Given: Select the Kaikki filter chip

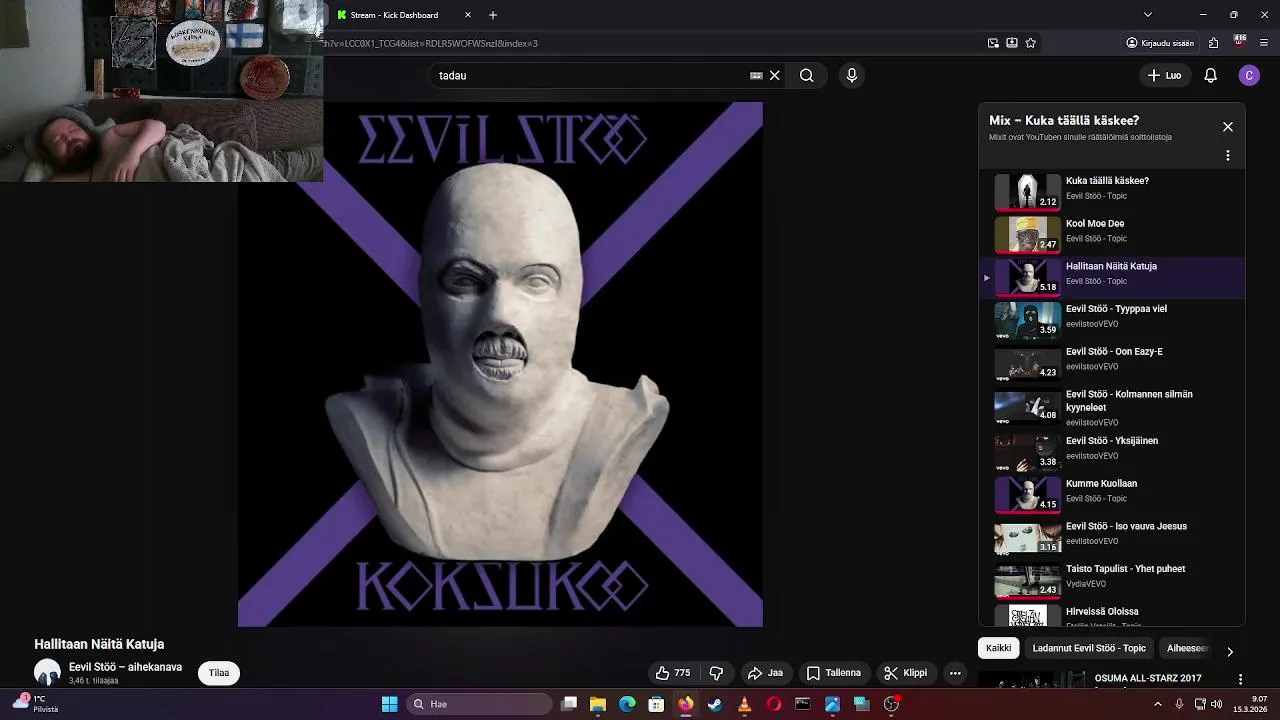Looking at the screenshot, I should coord(999,648).
